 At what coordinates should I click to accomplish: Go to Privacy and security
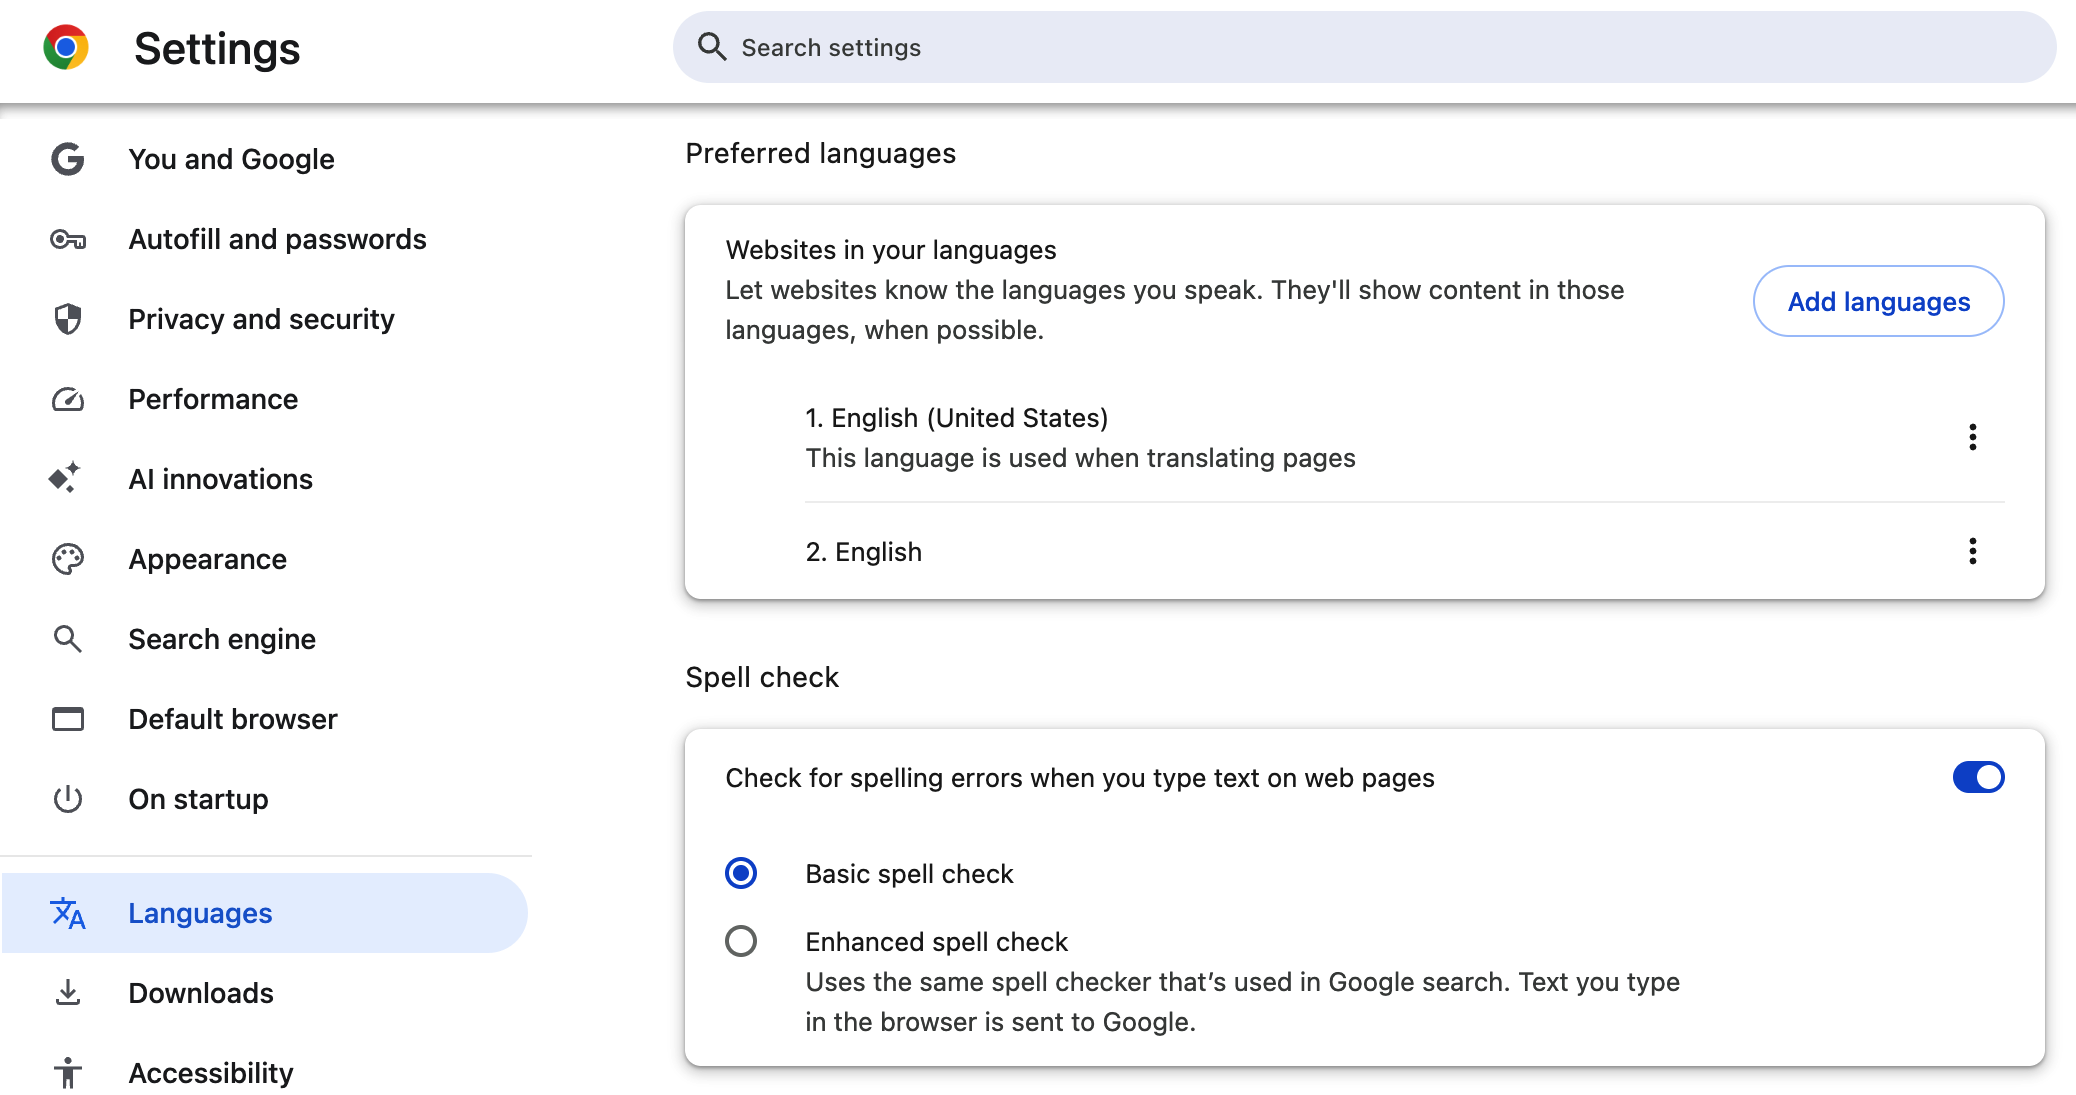pos(265,319)
